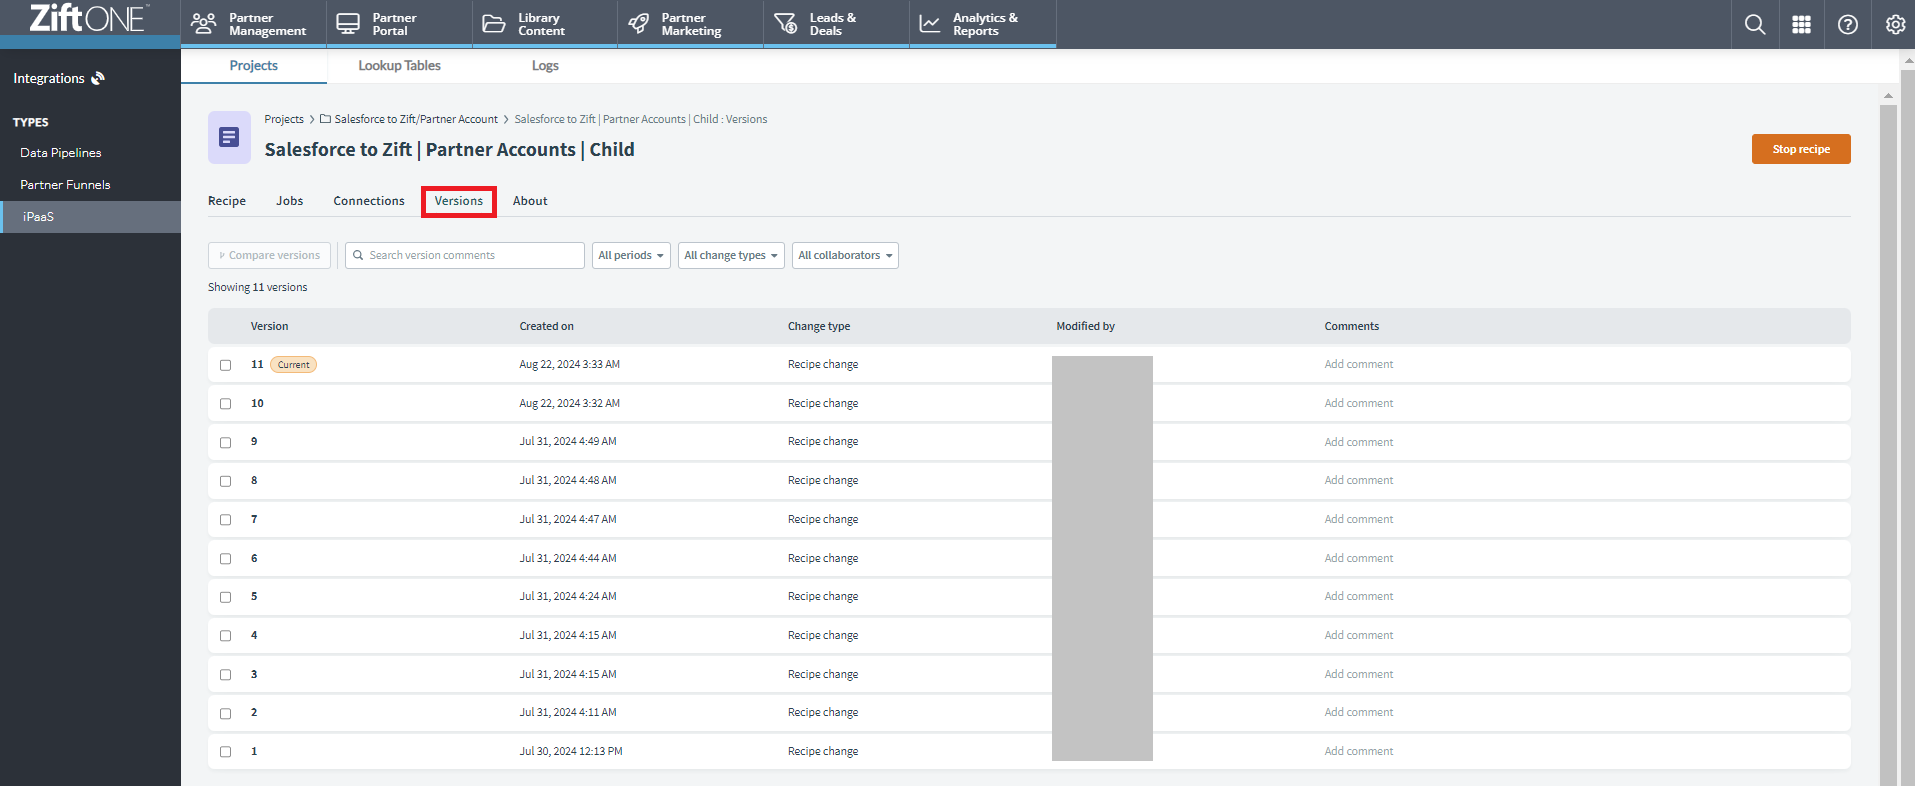Tick the checkbox for version 2
This screenshot has width=1915, height=786.
226,713
